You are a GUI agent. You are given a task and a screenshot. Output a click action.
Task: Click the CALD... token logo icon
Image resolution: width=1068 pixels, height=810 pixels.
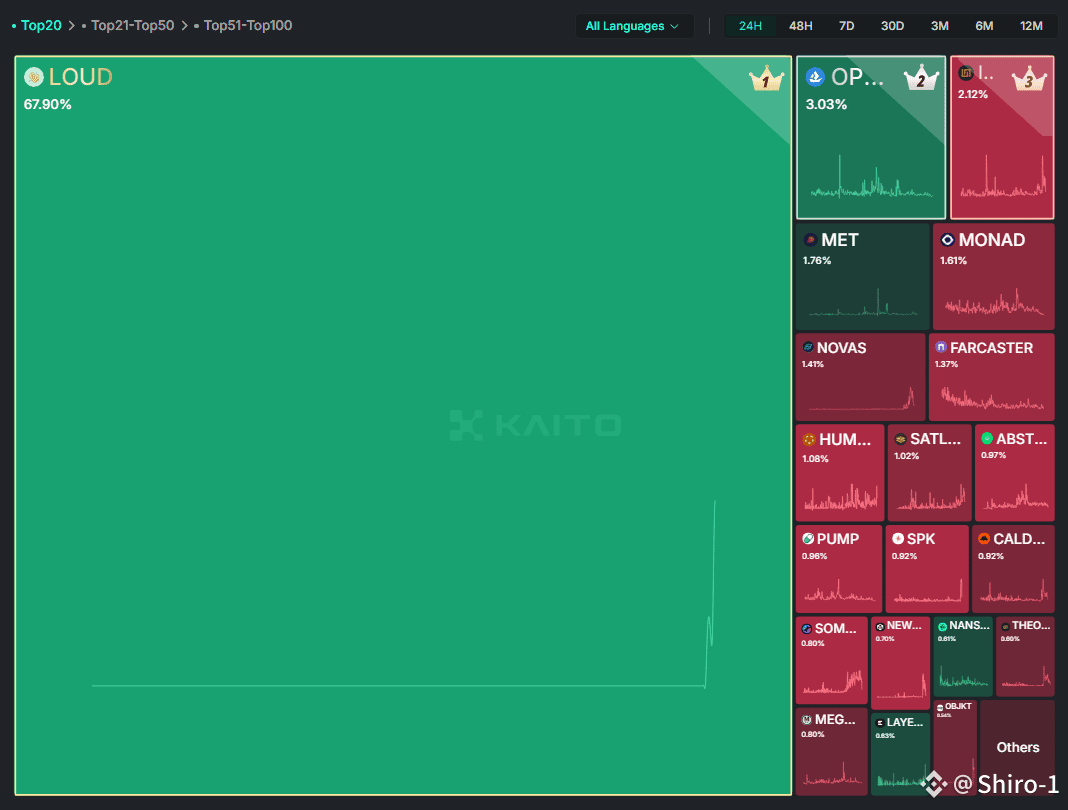984,539
